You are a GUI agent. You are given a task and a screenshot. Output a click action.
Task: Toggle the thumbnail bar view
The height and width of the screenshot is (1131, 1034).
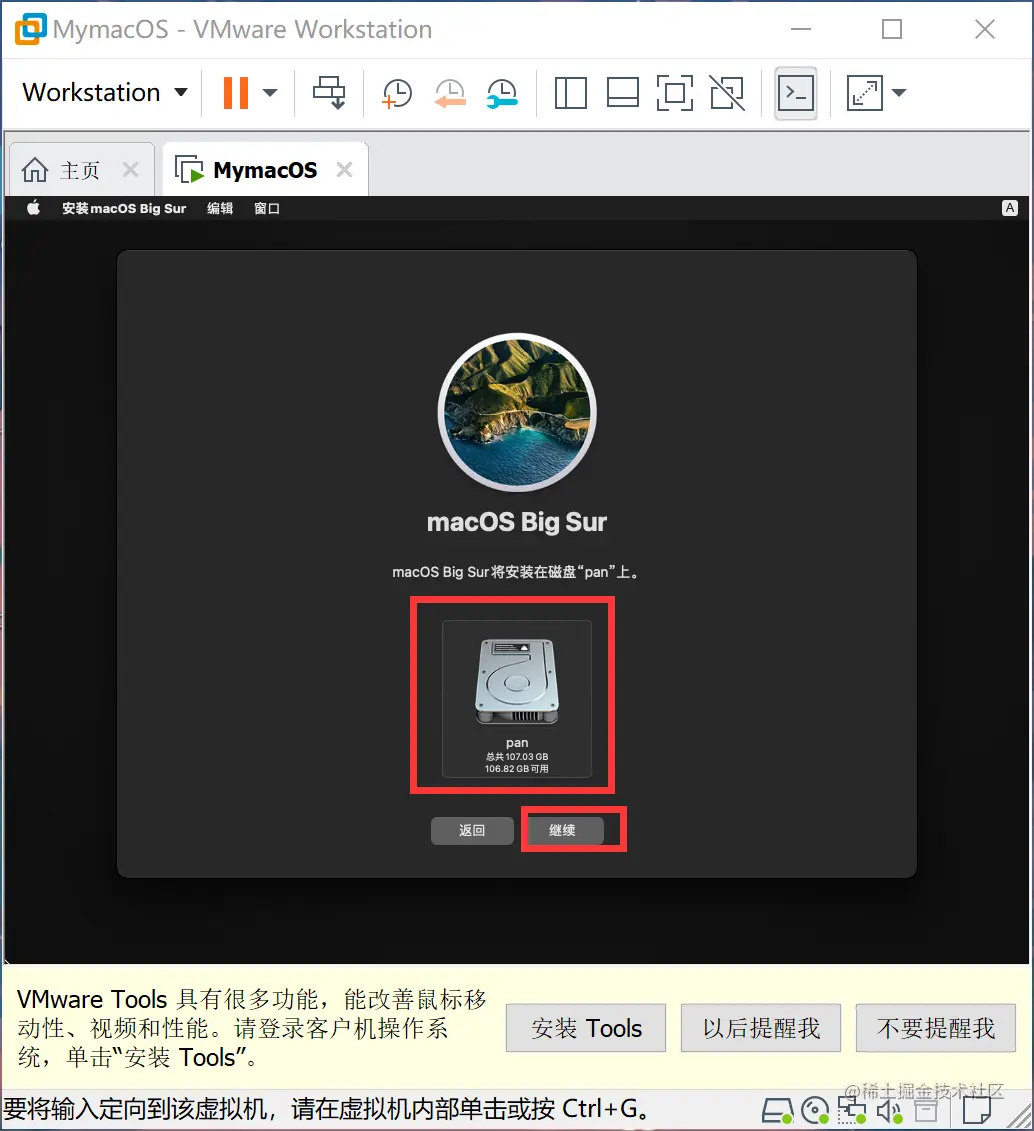pyautogui.click(x=622, y=93)
